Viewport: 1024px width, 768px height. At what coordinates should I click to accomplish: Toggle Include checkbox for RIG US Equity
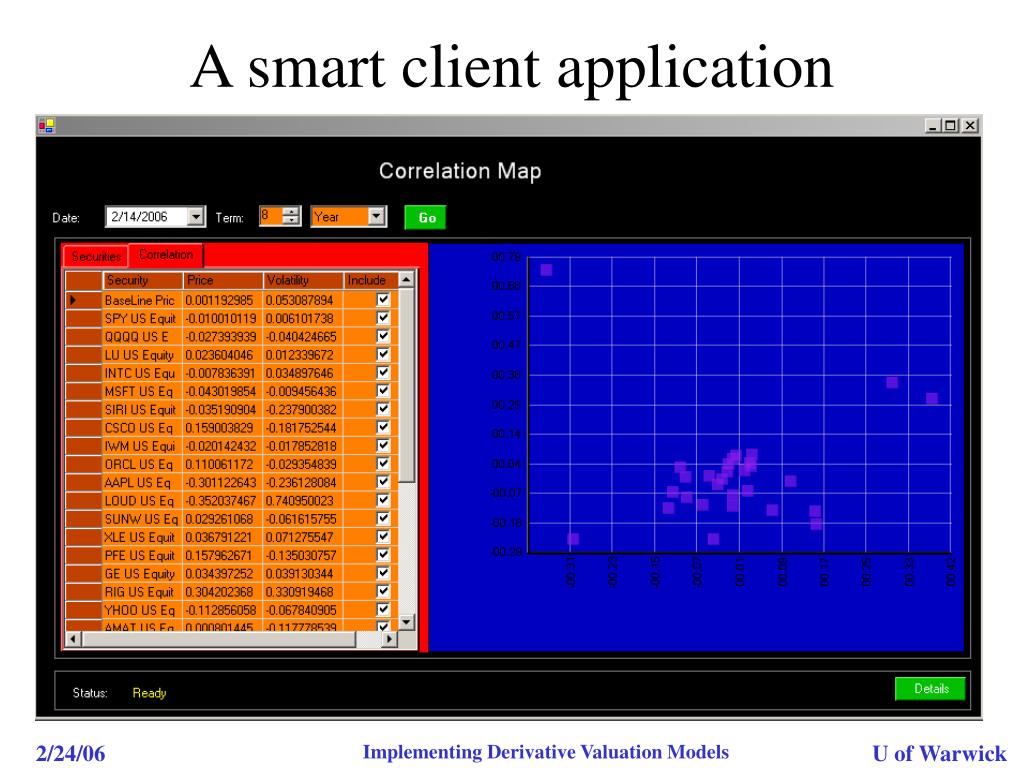(383, 591)
